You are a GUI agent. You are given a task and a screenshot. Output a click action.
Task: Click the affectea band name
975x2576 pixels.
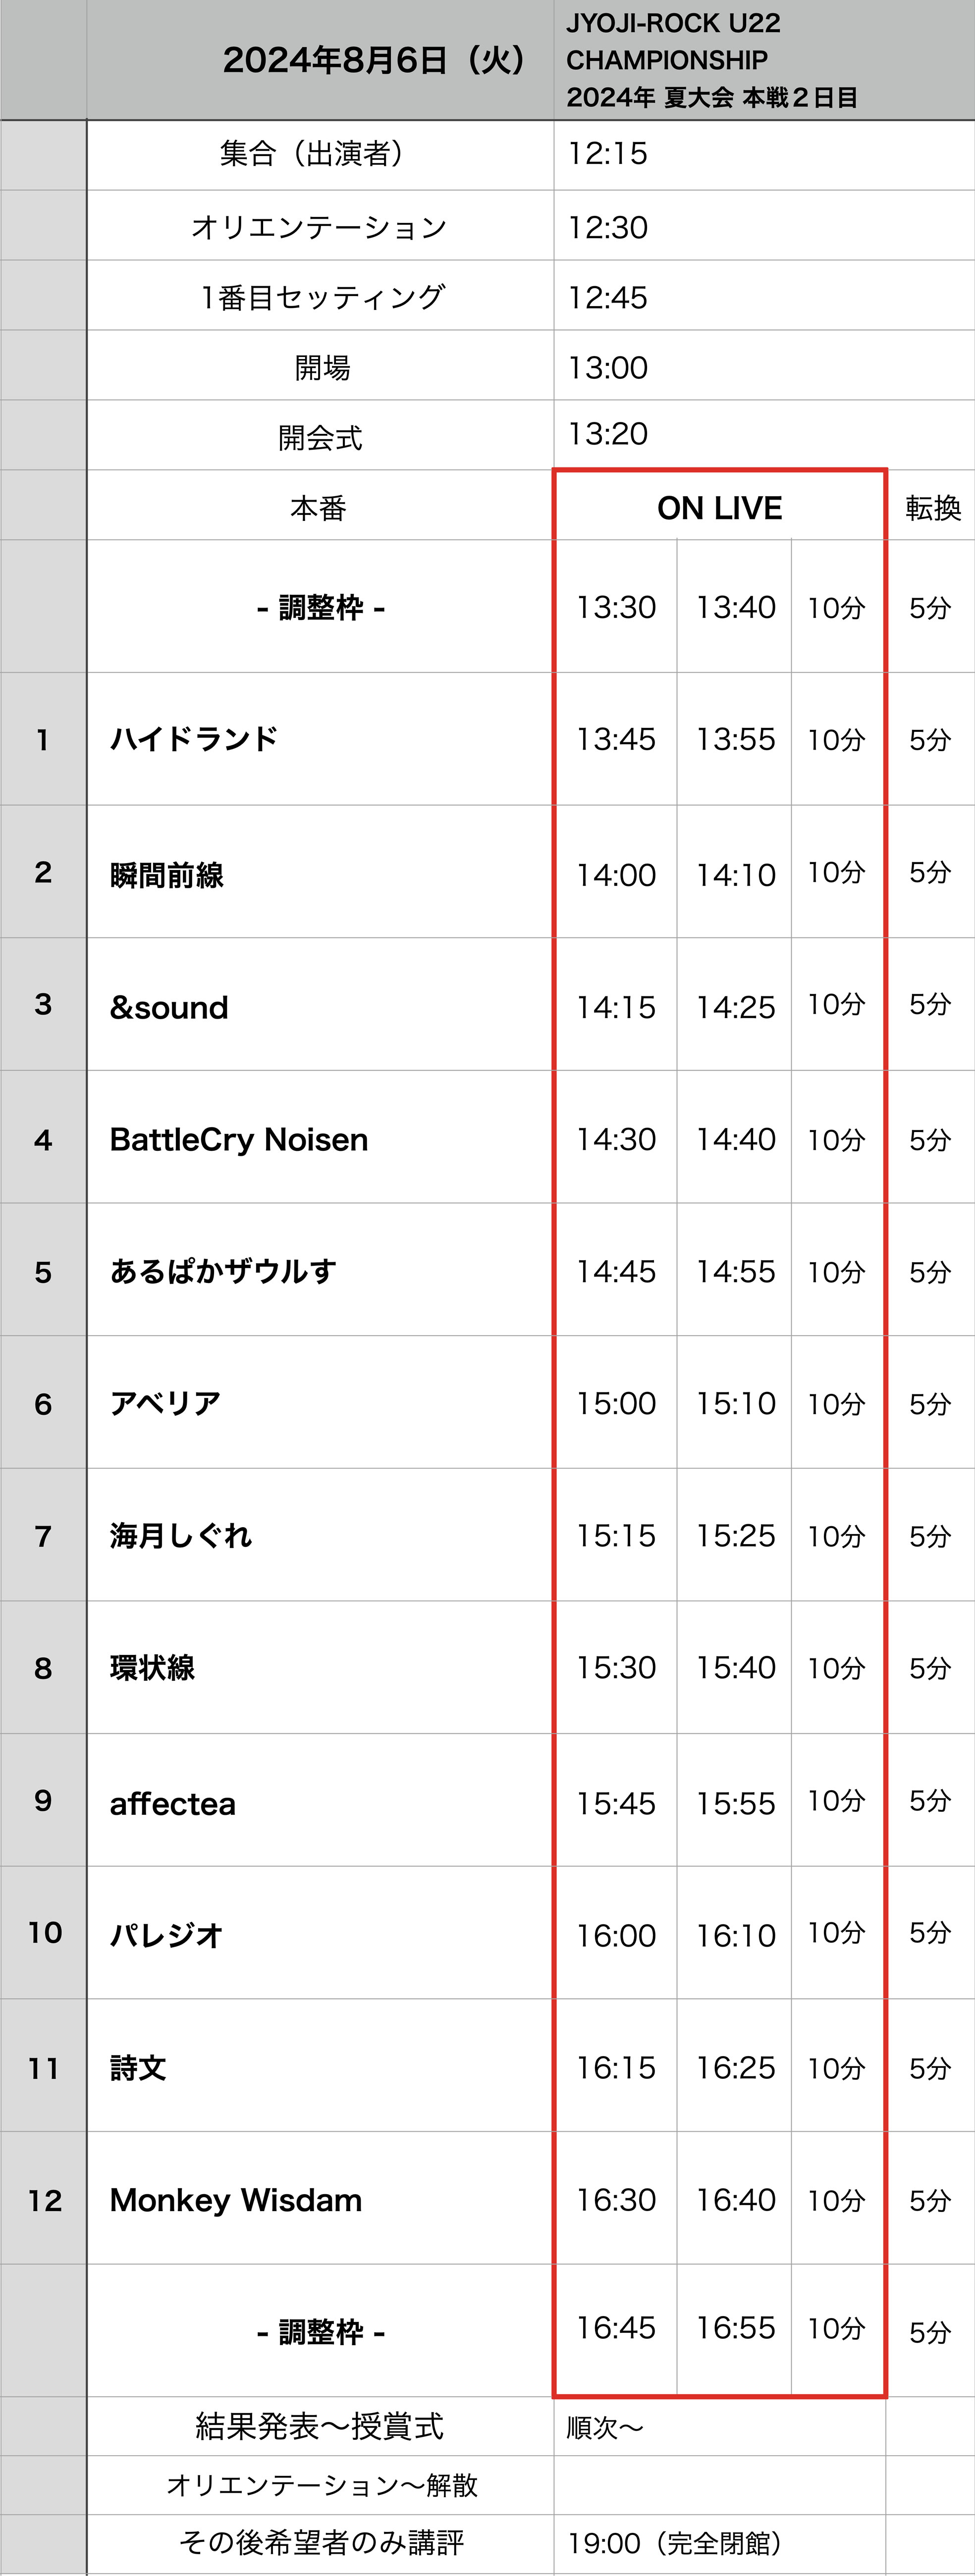[x=173, y=1803]
